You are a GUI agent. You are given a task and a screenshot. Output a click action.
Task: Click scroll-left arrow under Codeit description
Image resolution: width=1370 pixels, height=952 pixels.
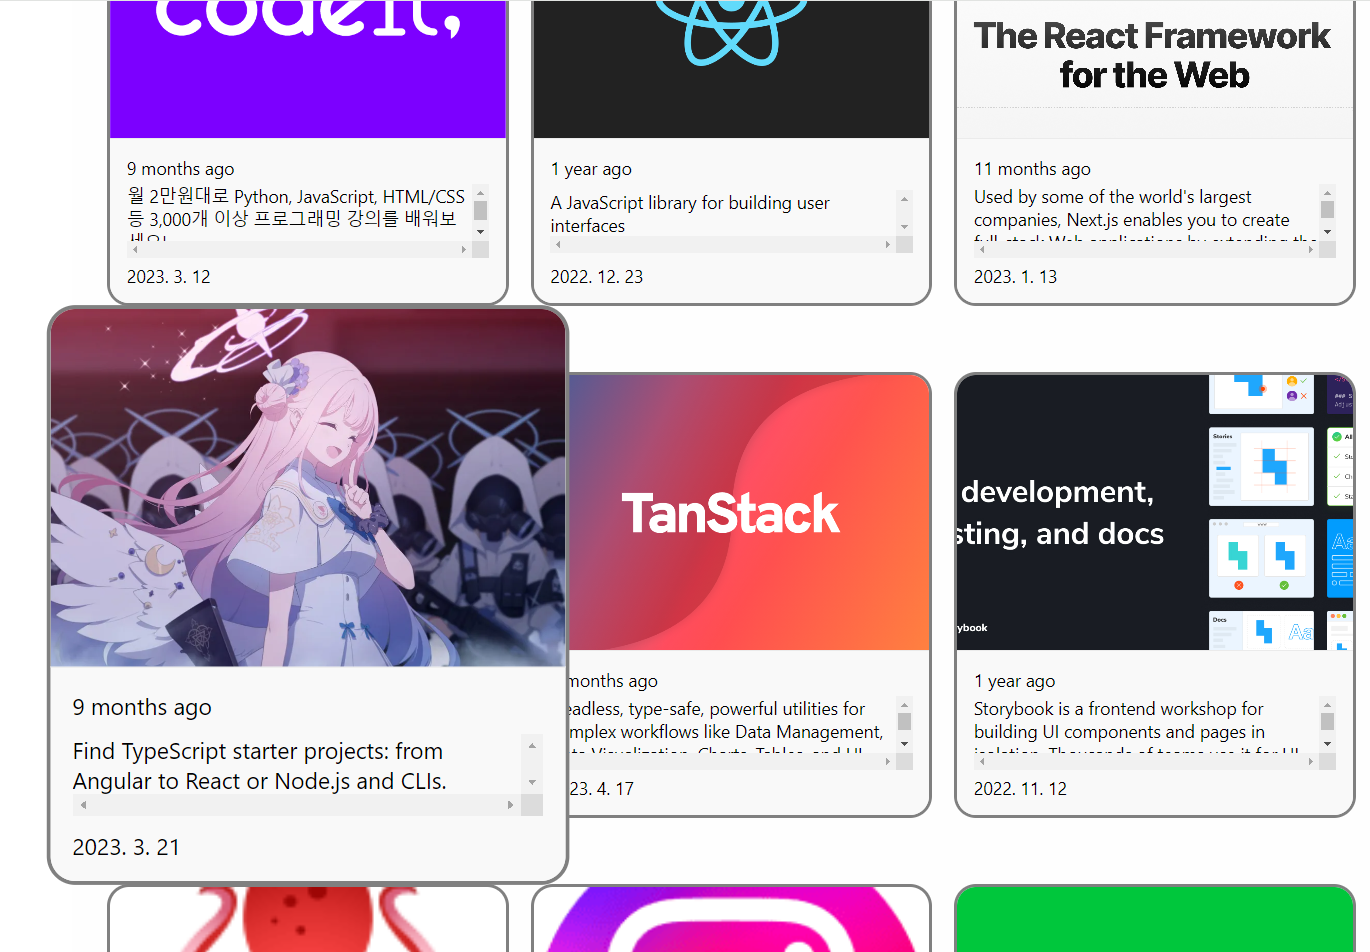[135, 249]
